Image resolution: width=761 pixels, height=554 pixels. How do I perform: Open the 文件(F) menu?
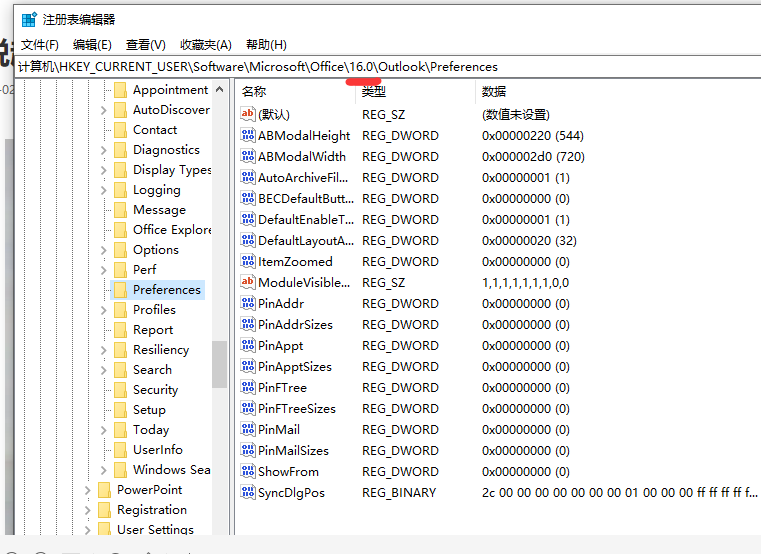[40, 44]
